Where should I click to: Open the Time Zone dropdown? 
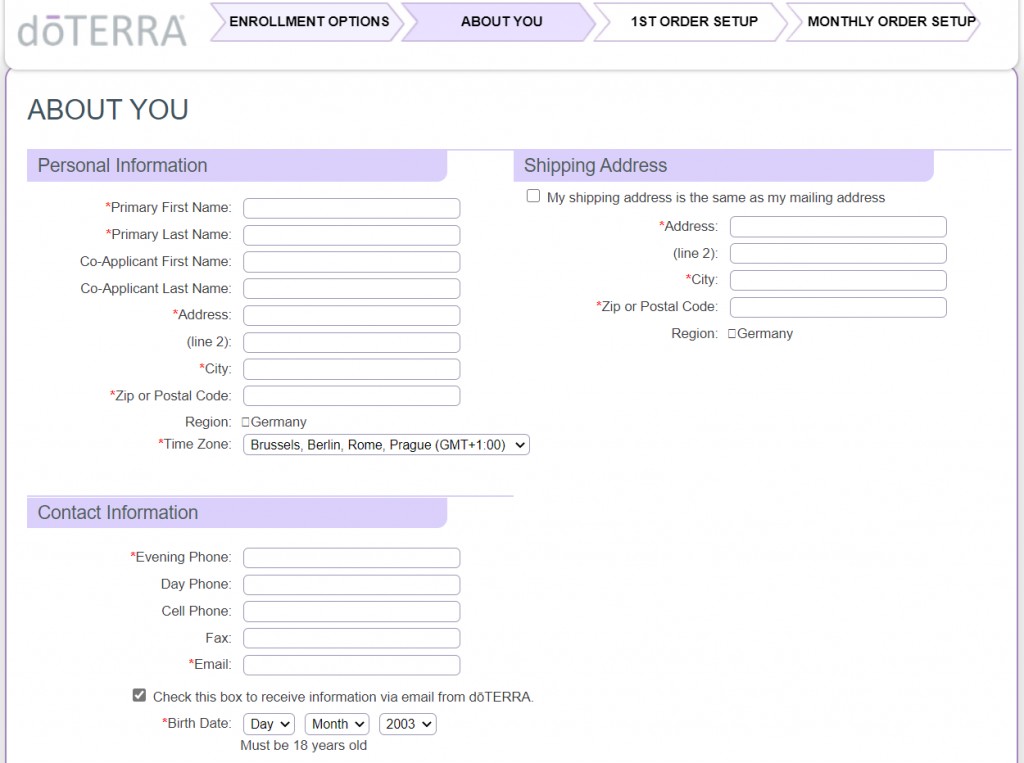[x=386, y=445]
